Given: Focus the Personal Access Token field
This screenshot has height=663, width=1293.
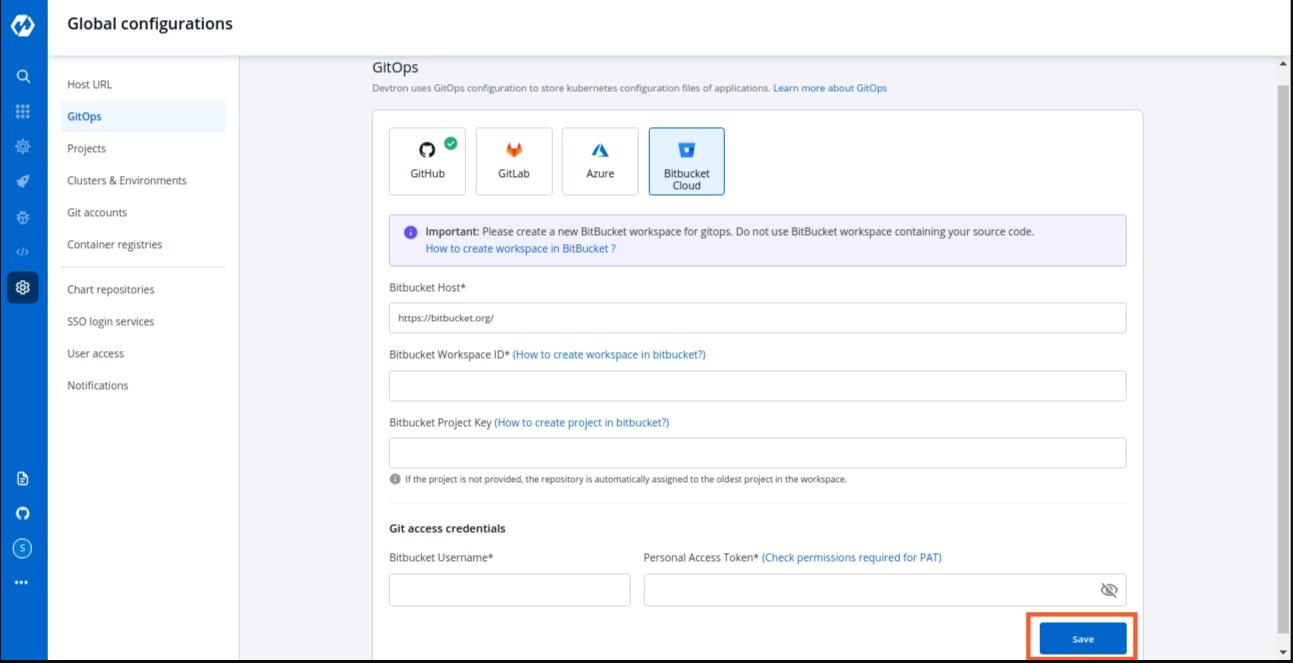Looking at the screenshot, I should click(x=885, y=590).
